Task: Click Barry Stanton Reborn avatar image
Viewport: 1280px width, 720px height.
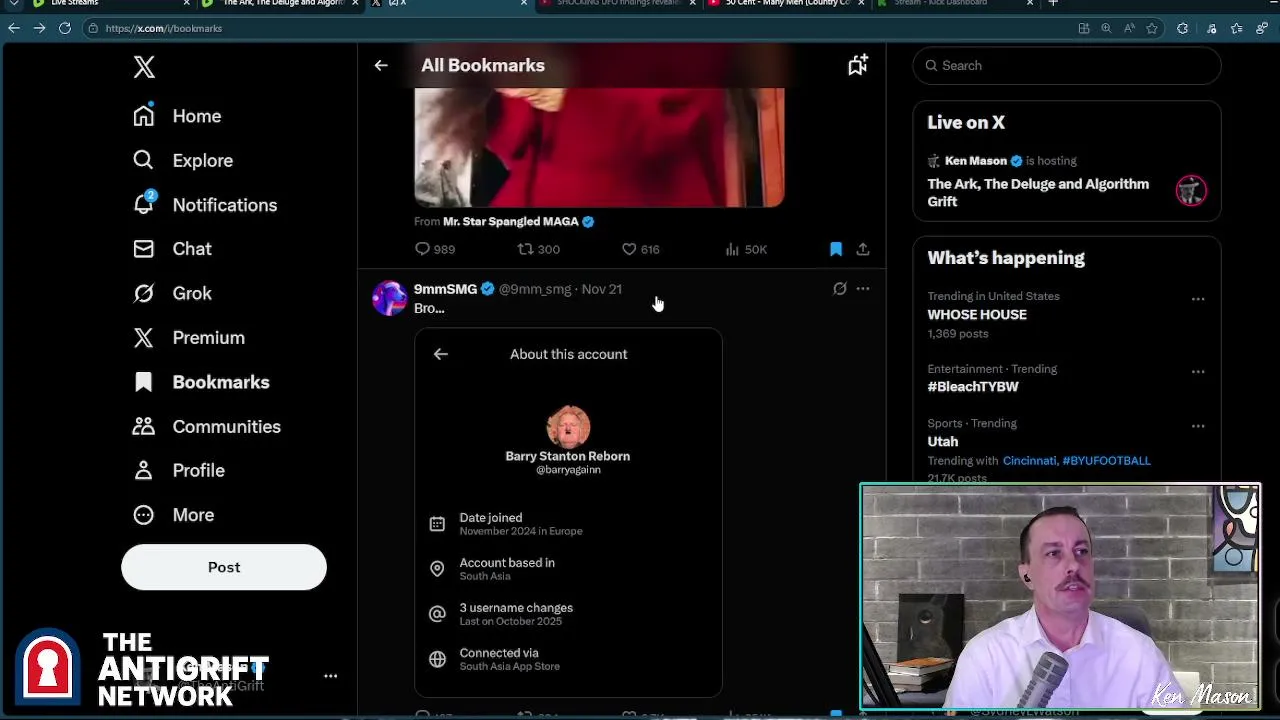Action: (568, 426)
